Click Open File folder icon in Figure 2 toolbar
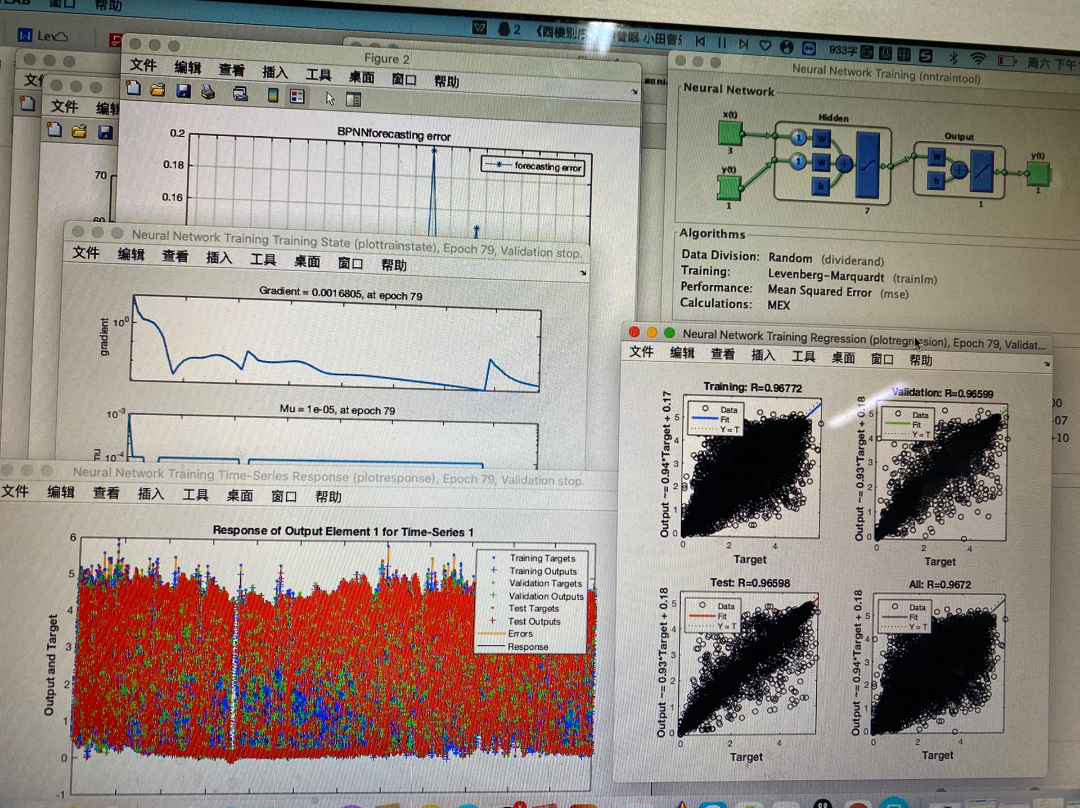 coord(158,90)
